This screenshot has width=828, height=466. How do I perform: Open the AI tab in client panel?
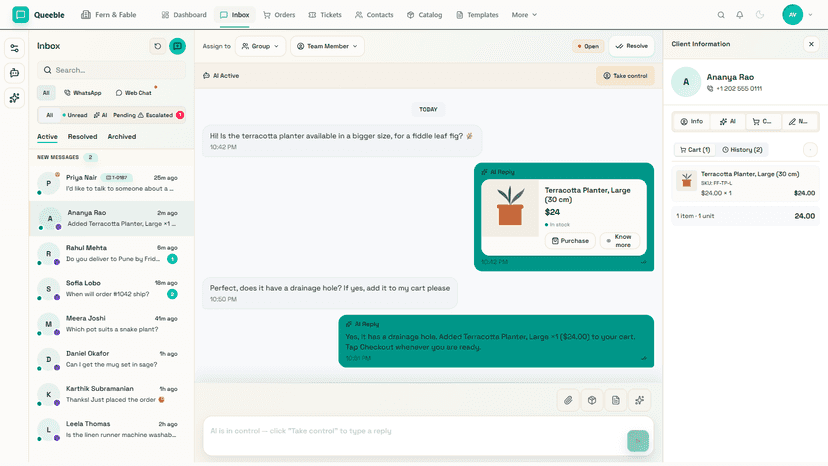pos(727,122)
